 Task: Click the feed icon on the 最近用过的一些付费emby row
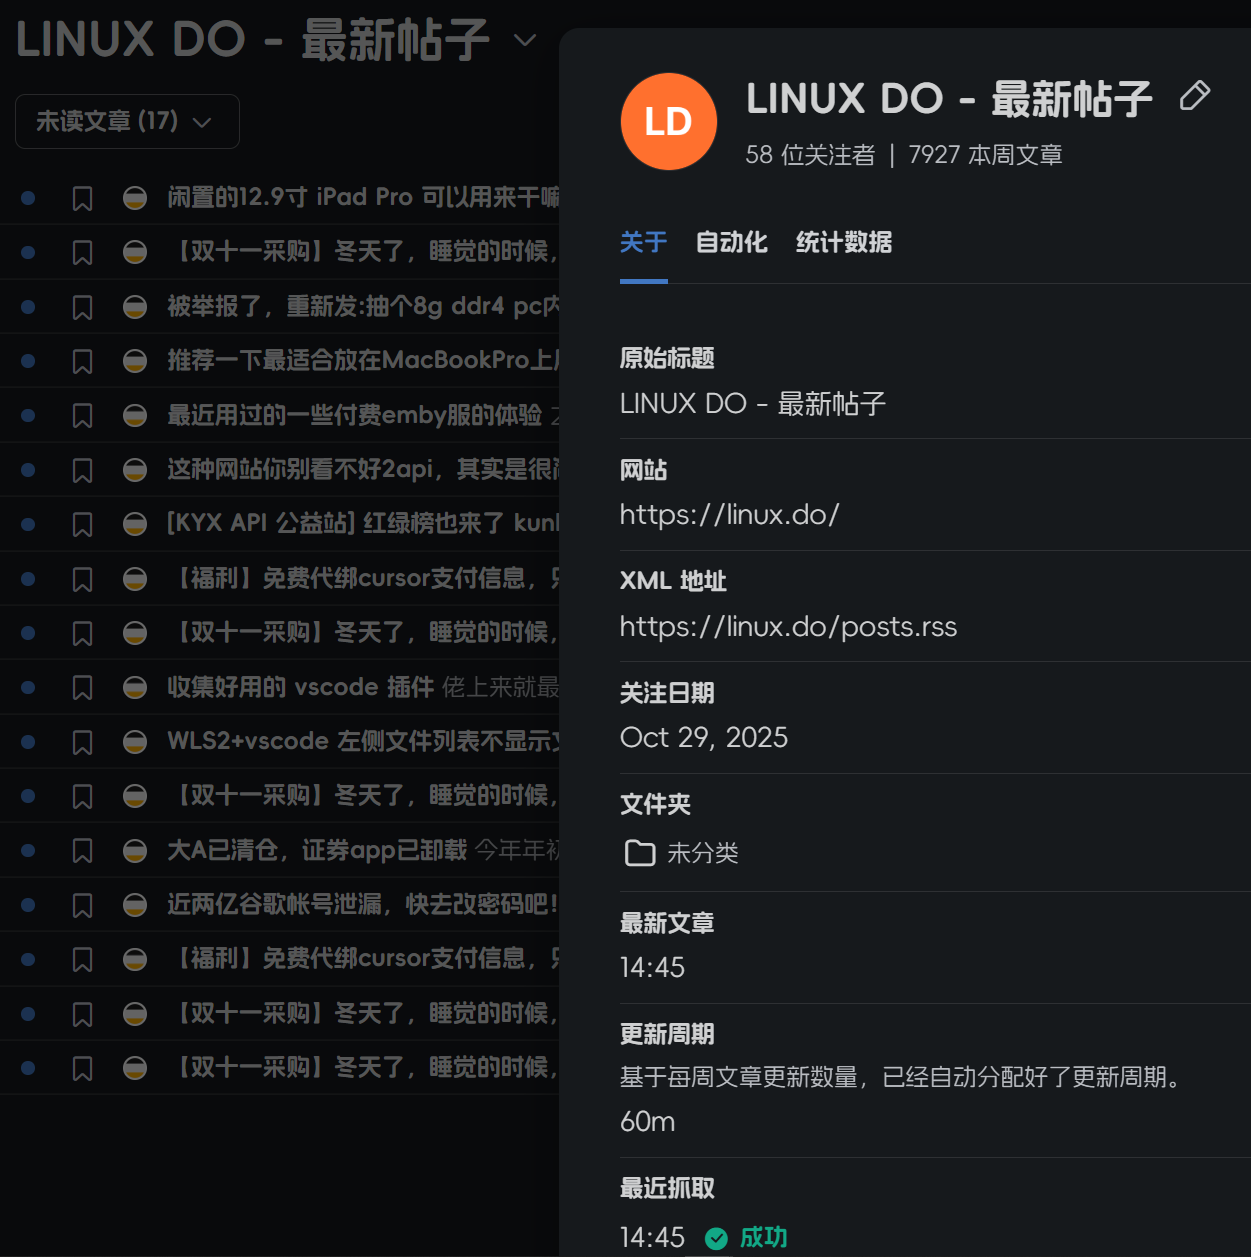[135, 416]
